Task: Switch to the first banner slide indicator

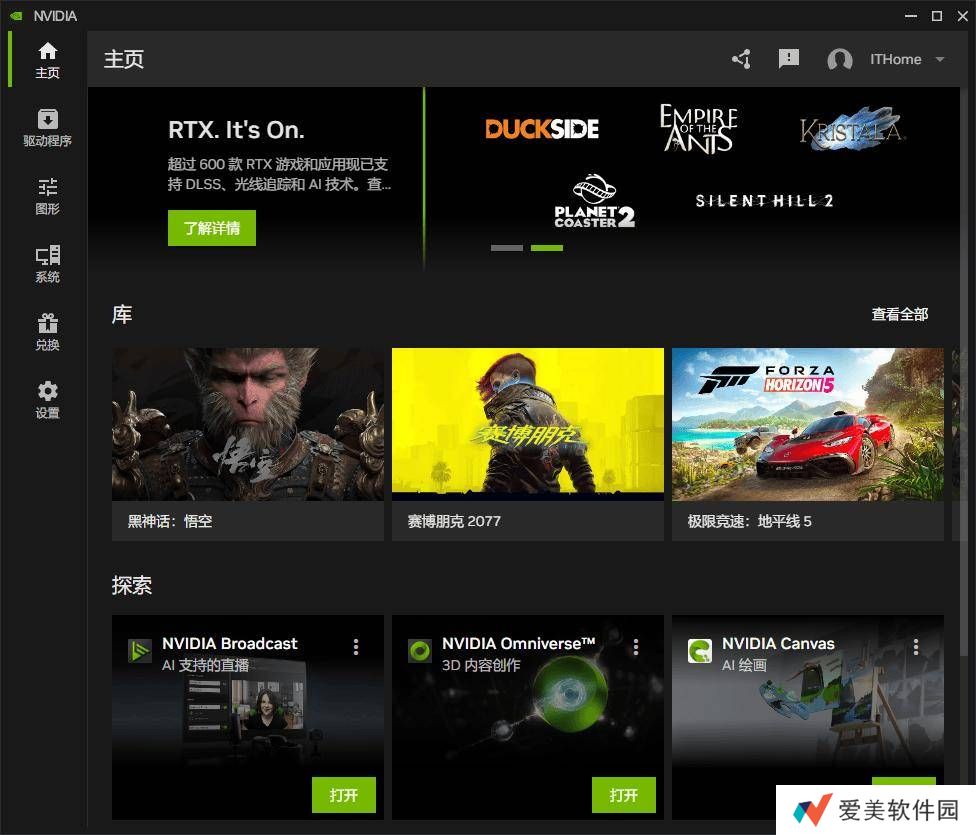Action: point(507,247)
